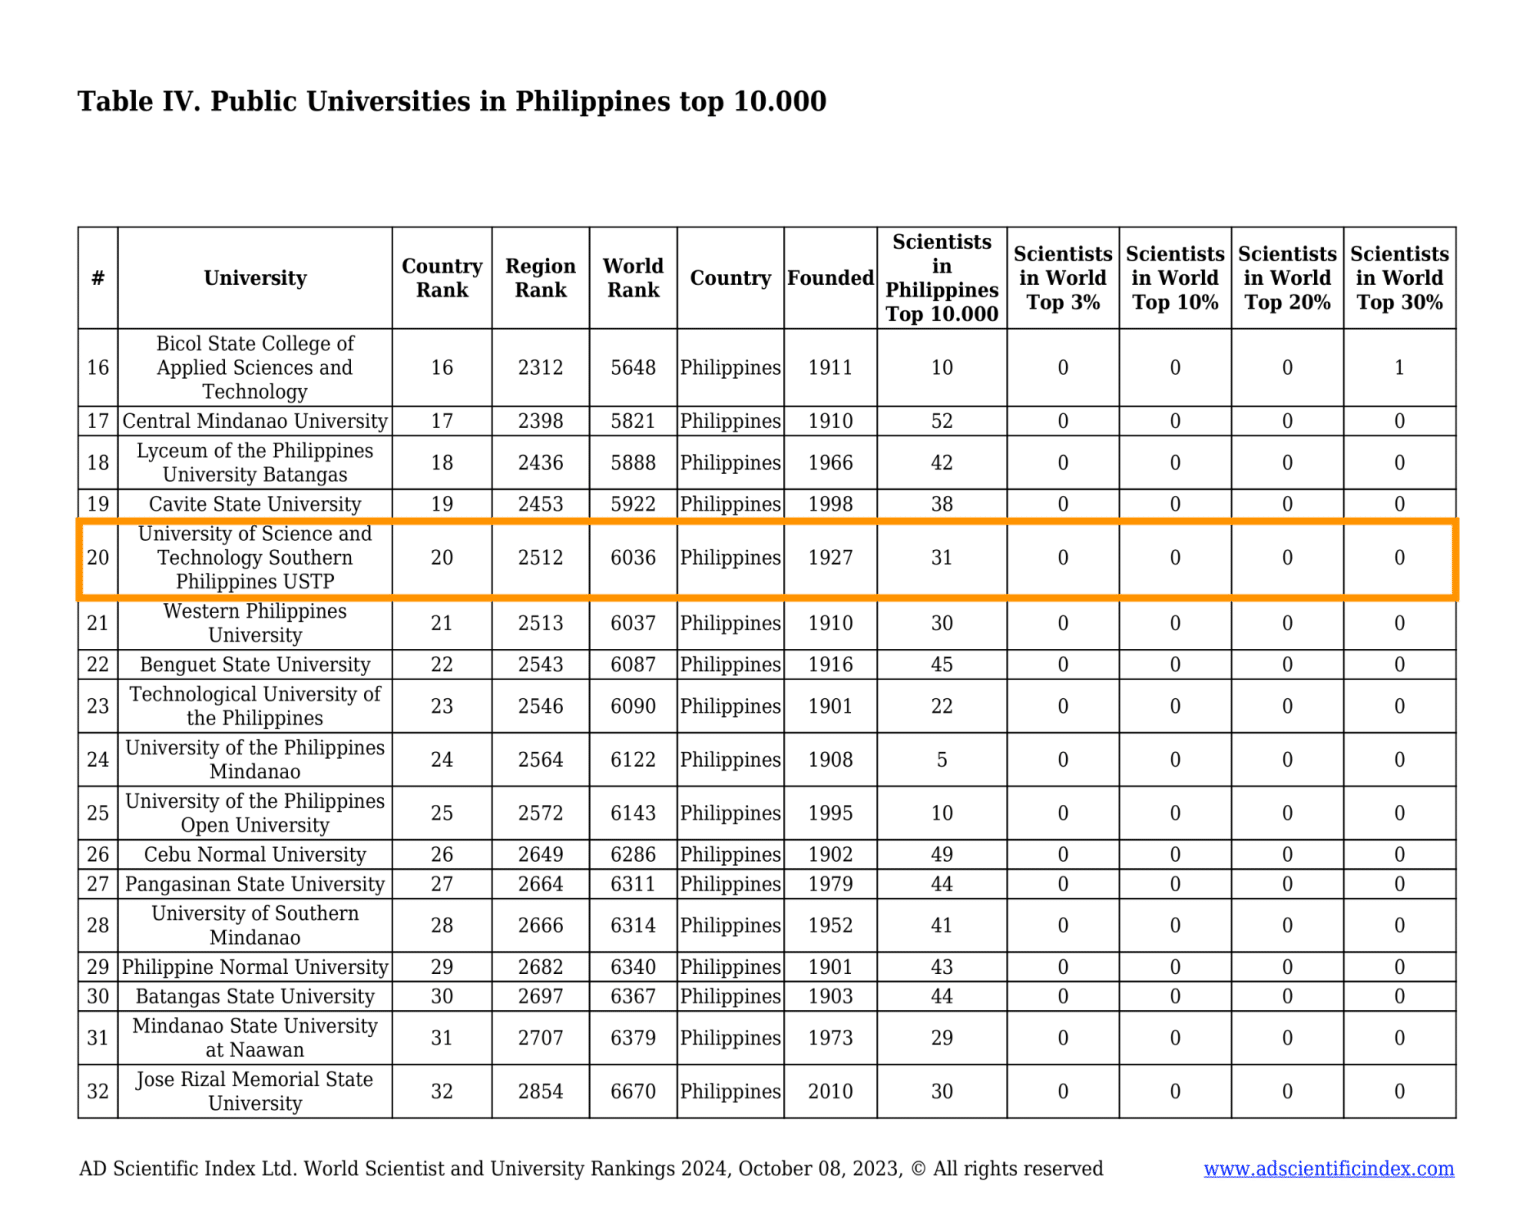
Task: Open the www.adscientificindex.com link
Action: point(1328,1169)
